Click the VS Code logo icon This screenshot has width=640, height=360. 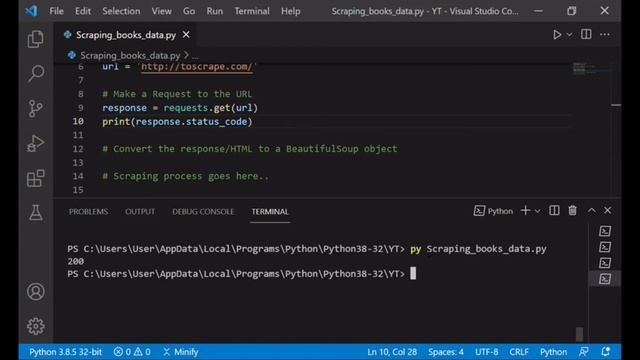point(31,11)
